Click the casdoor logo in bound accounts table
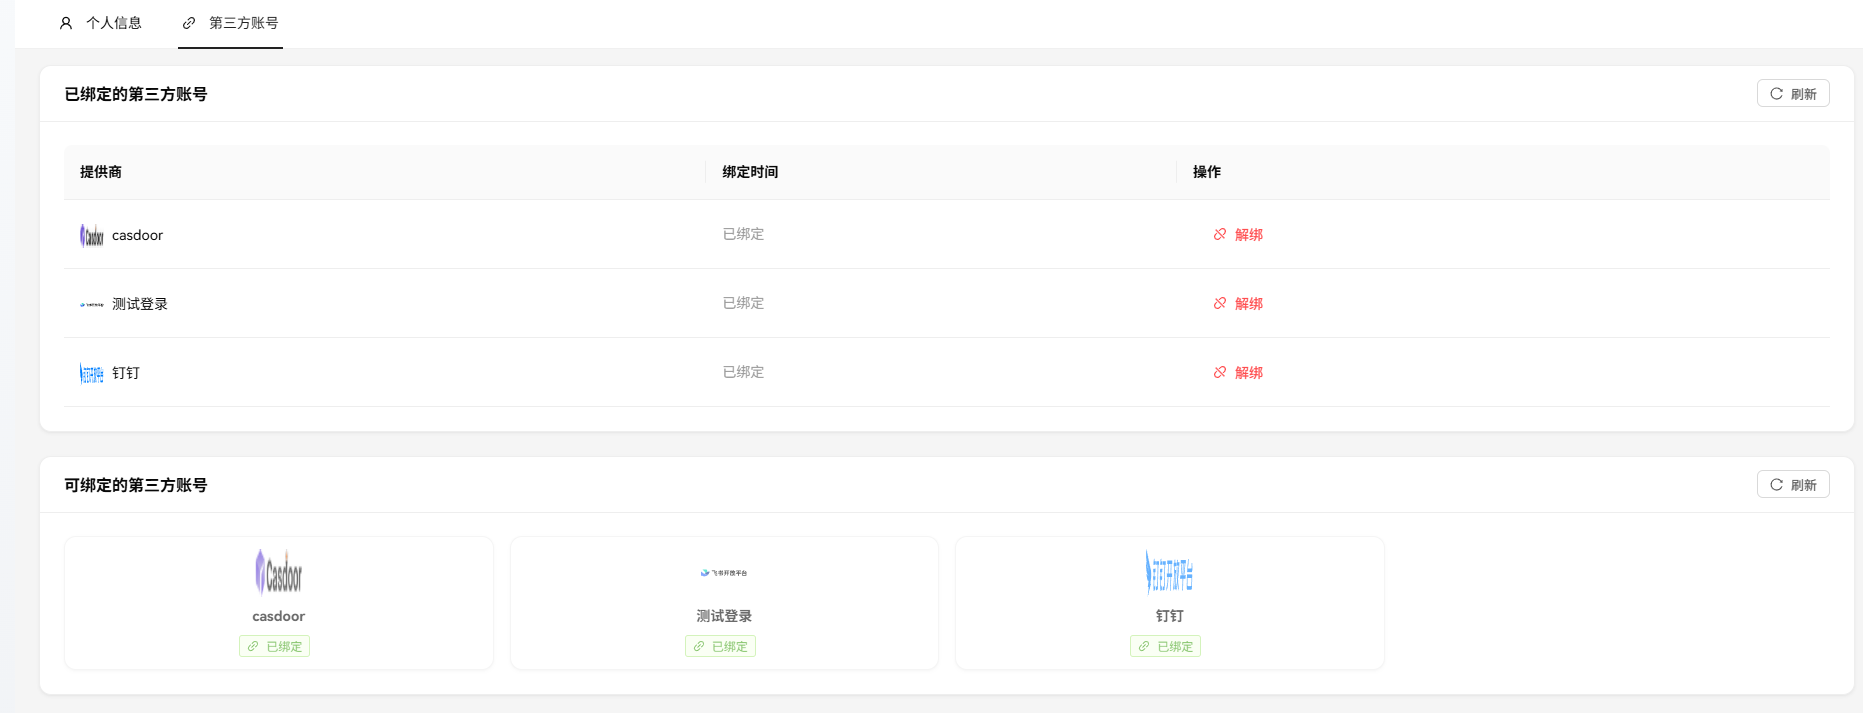This screenshot has width=1863, height=713. click(92, 235)
